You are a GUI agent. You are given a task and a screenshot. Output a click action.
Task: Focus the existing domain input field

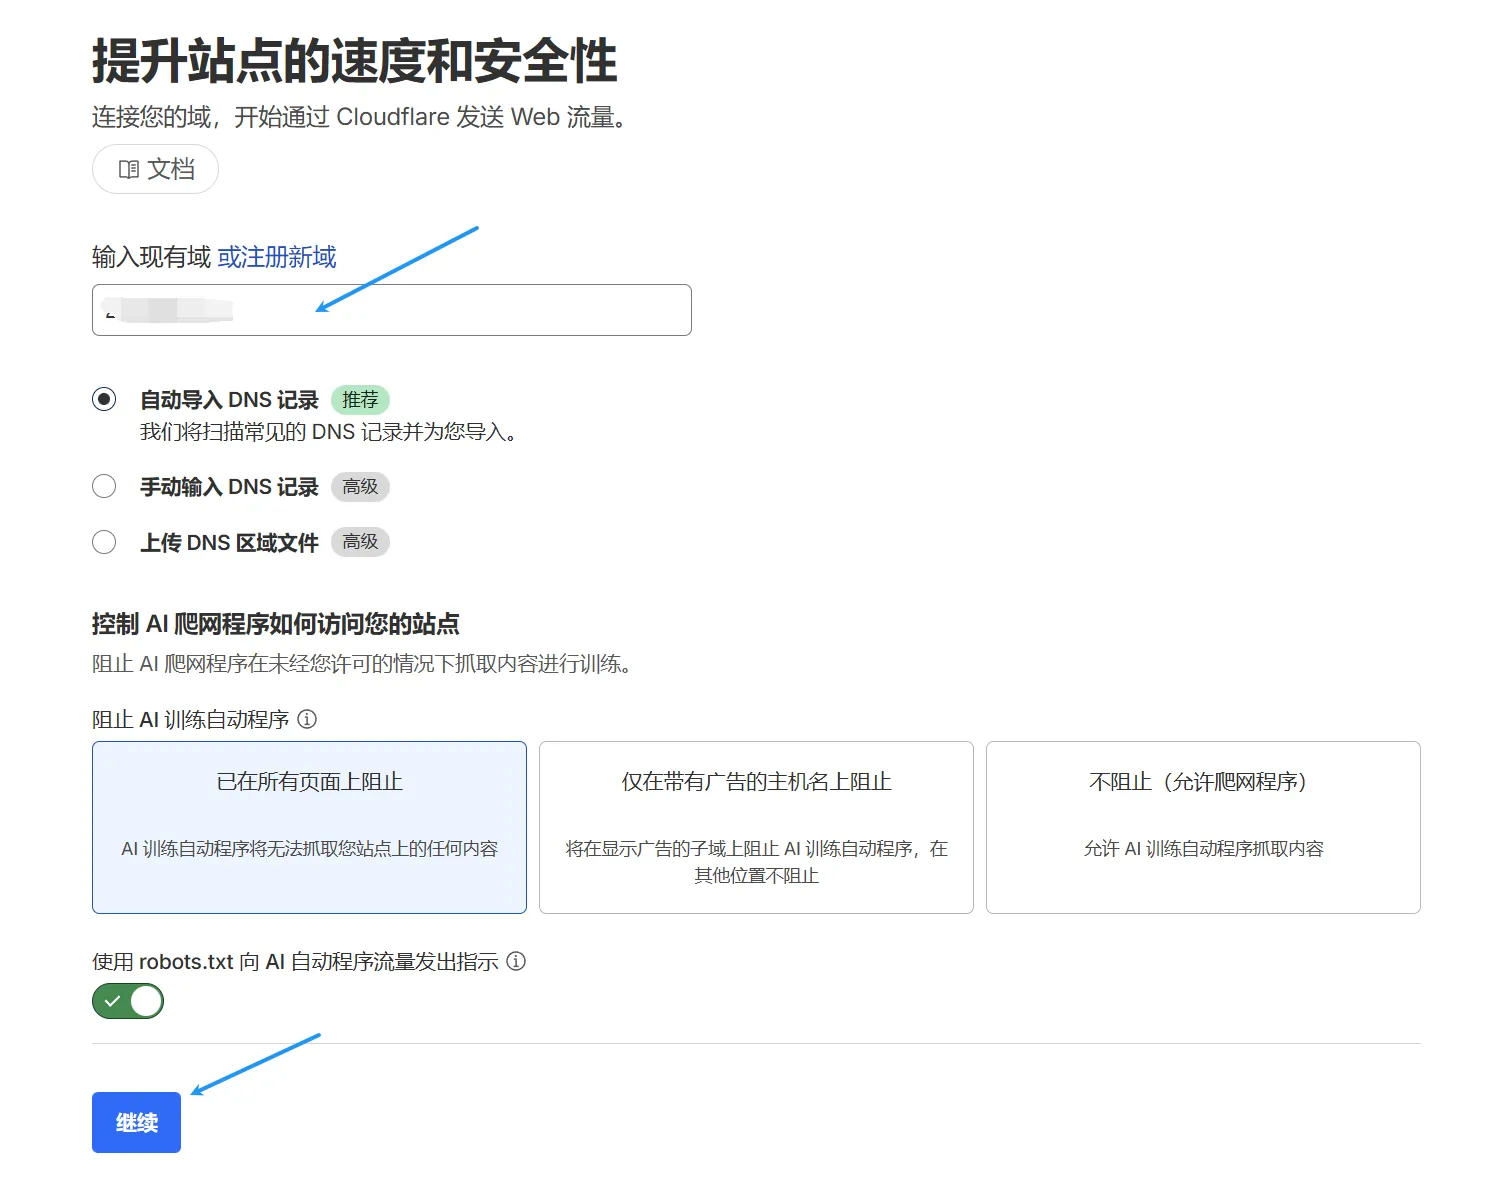(x=450, y=310)
